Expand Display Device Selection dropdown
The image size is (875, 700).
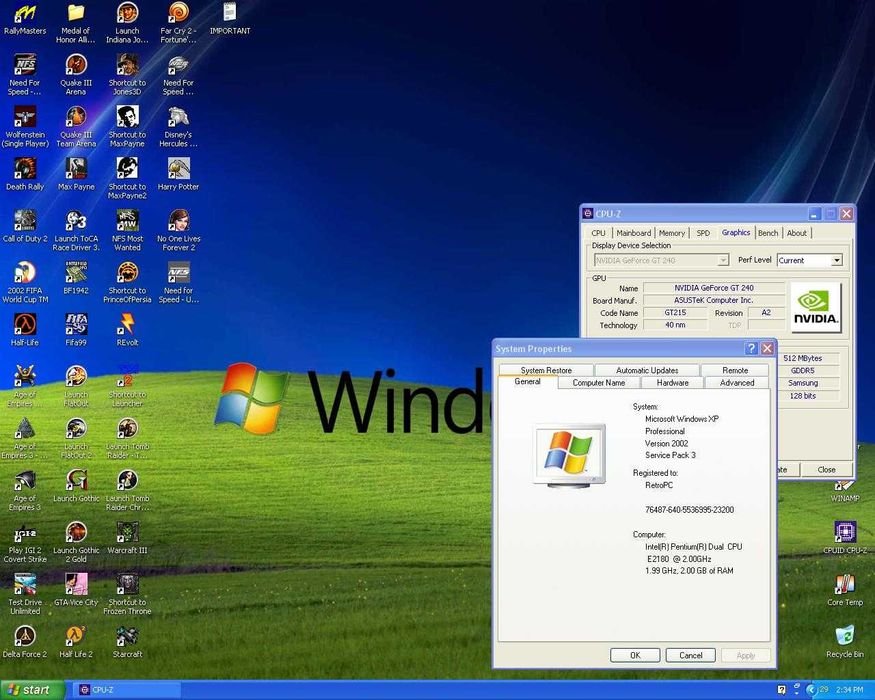coord(723,260)
